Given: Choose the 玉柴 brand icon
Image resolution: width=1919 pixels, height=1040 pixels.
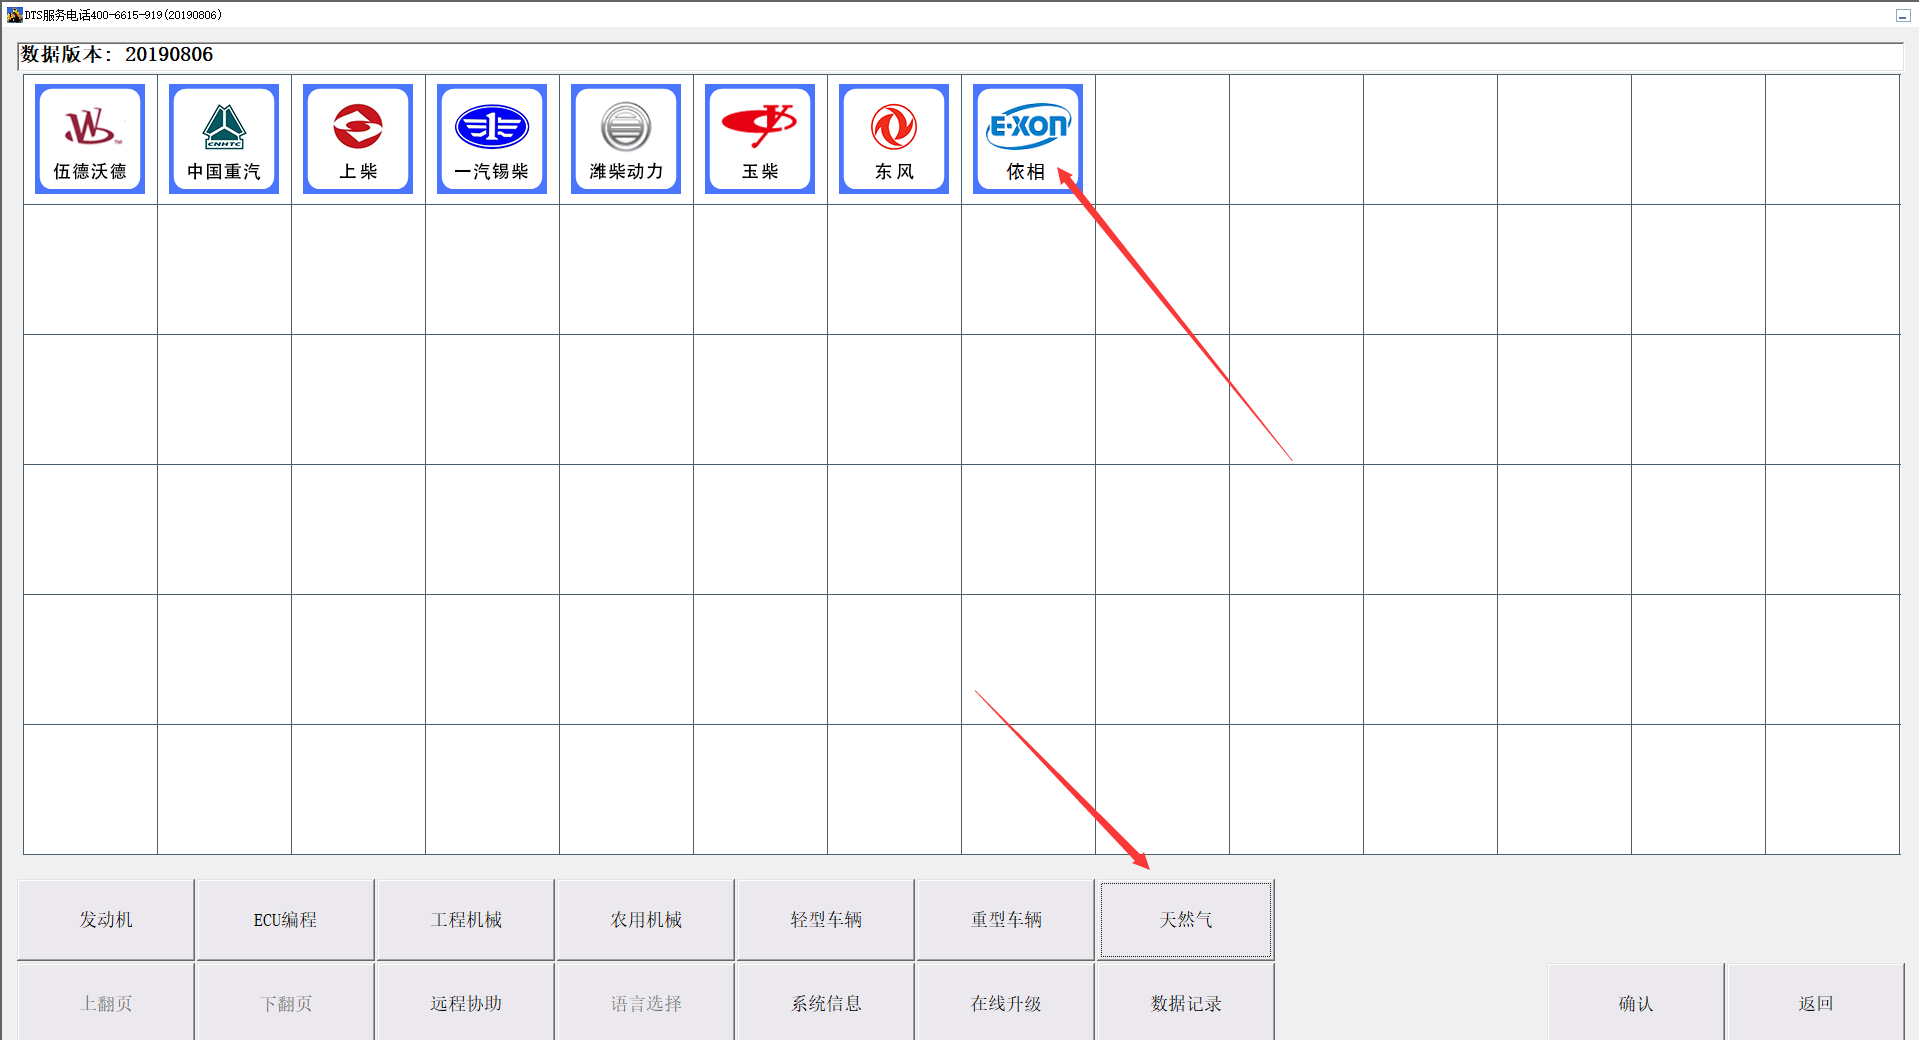Looking at the screenshot, I should tap(760, 139).
